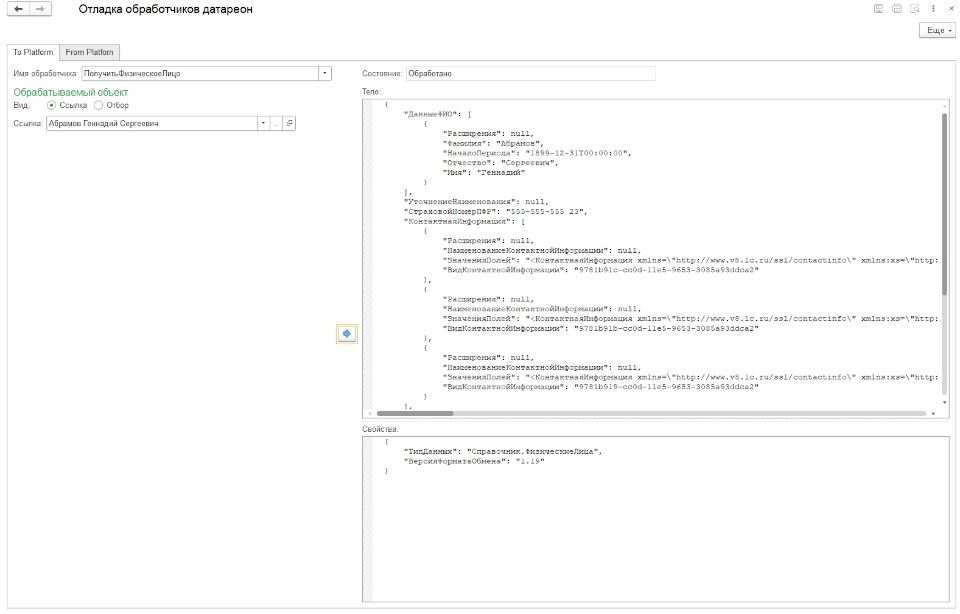Open the Ссылка item with open-form icon
The width and height of the screenshot is (960, 614).
coord(289,123)
